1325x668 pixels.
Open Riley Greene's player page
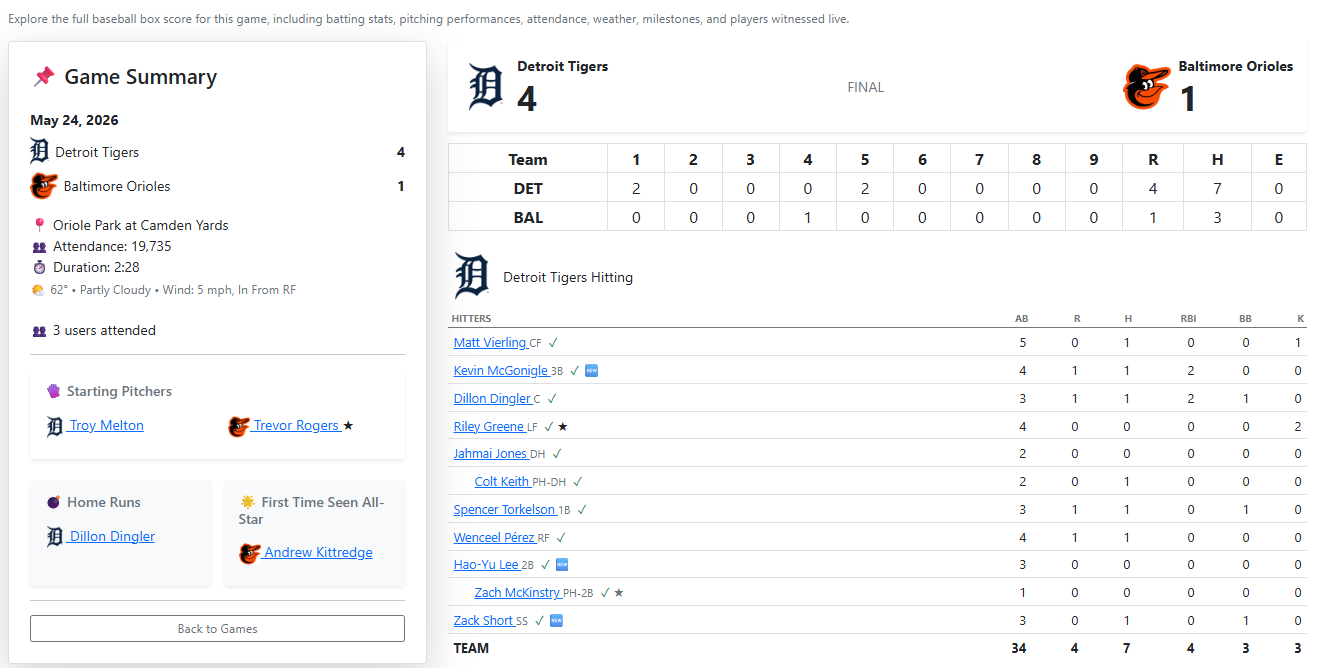click(x=489, y=427)
